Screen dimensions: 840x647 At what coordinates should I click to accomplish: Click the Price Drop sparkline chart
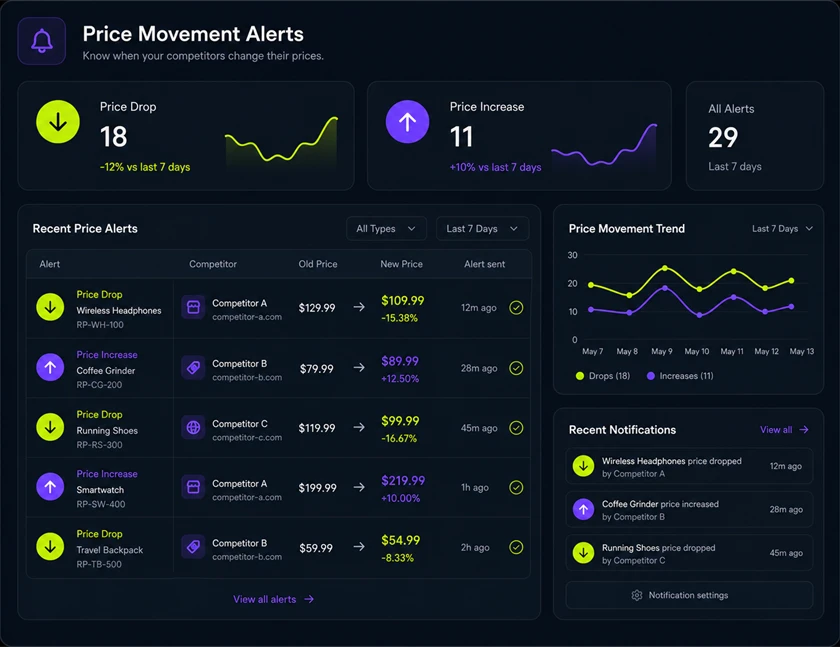[281, 142]
